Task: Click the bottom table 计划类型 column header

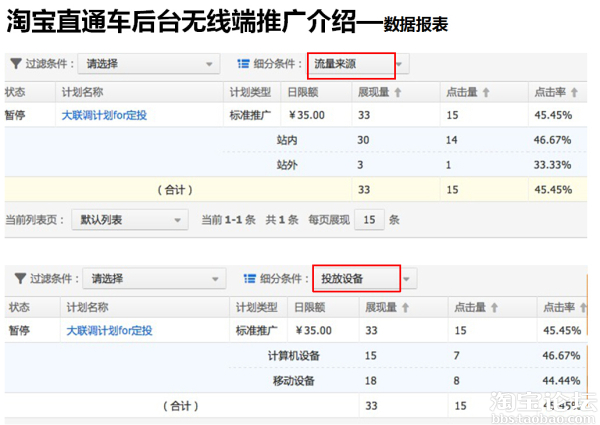Action: [x=257, y=307]
